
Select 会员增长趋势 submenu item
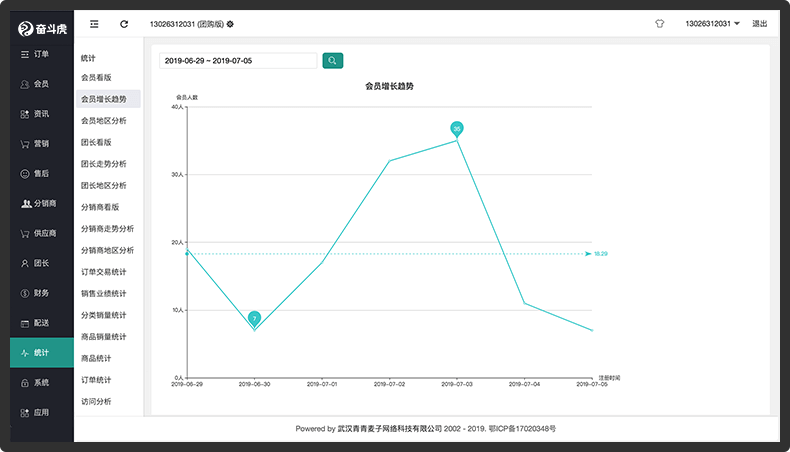point(108,99)
